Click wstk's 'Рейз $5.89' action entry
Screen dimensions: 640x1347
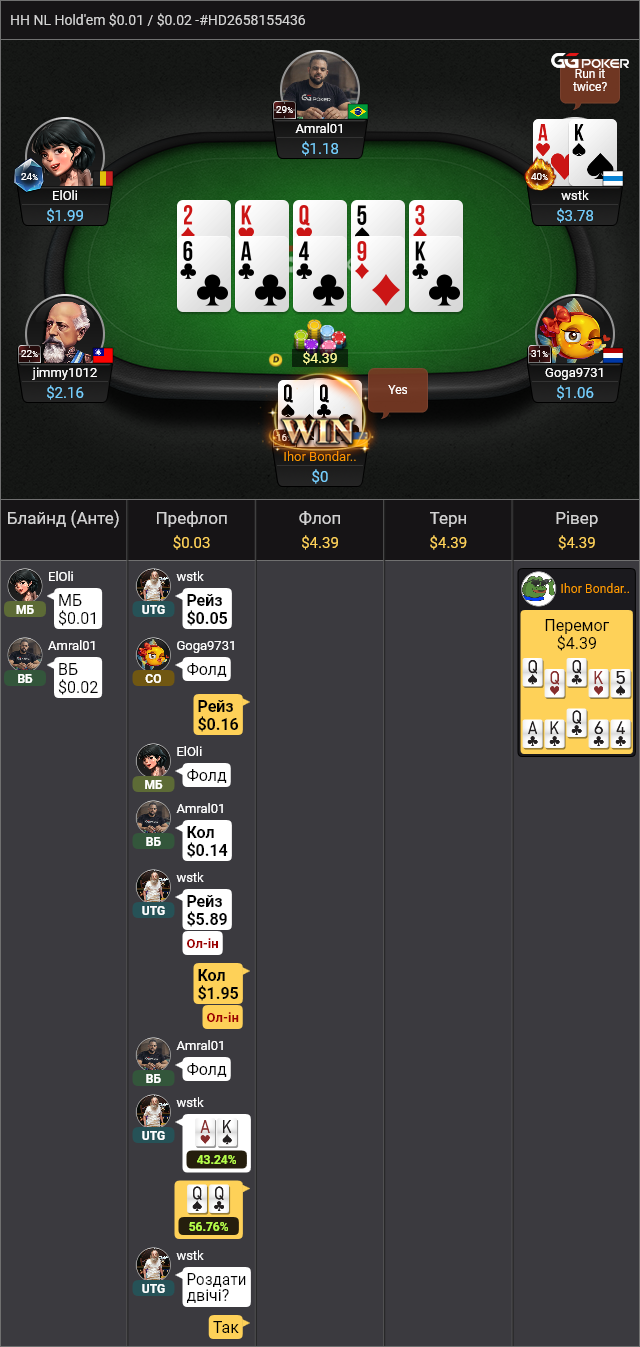tap(206, 910)
